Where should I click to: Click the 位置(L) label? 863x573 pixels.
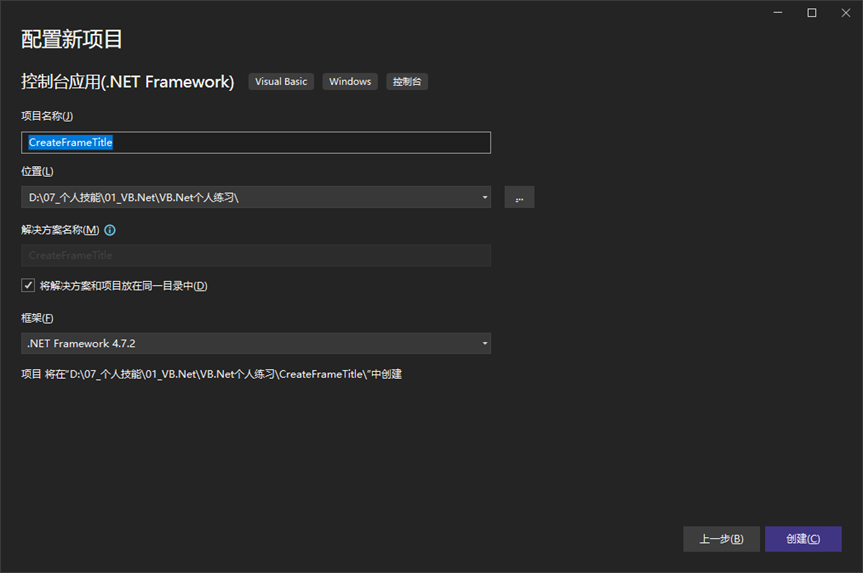click(x=37, y=171)
